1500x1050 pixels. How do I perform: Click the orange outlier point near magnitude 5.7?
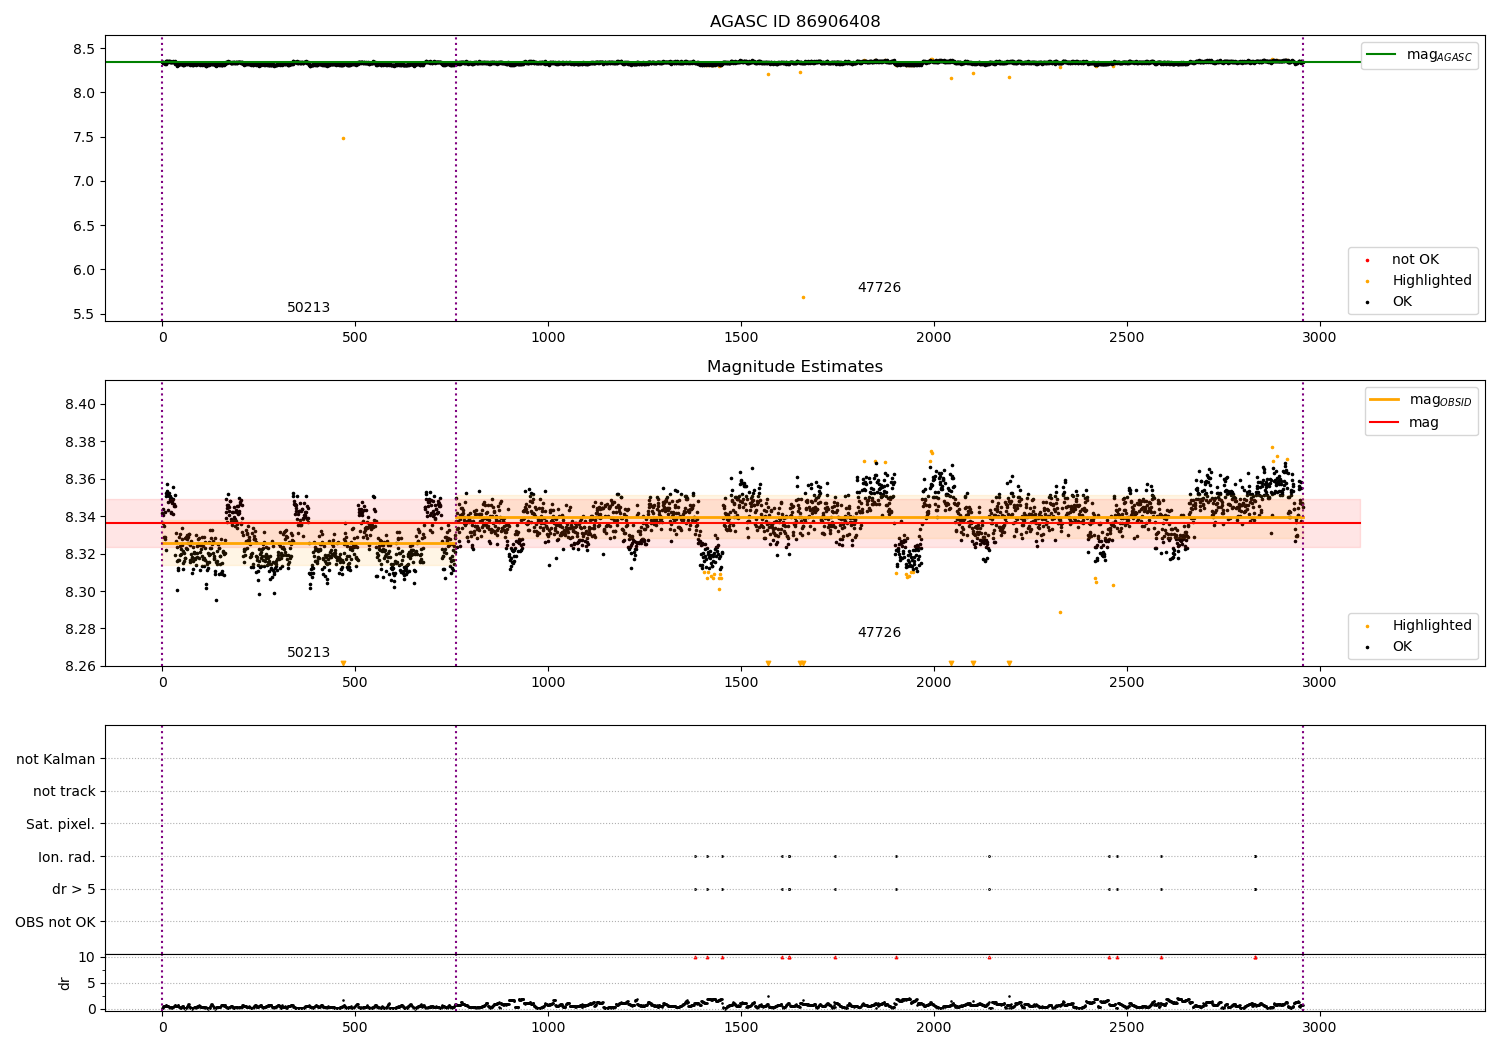click(802, 297)
